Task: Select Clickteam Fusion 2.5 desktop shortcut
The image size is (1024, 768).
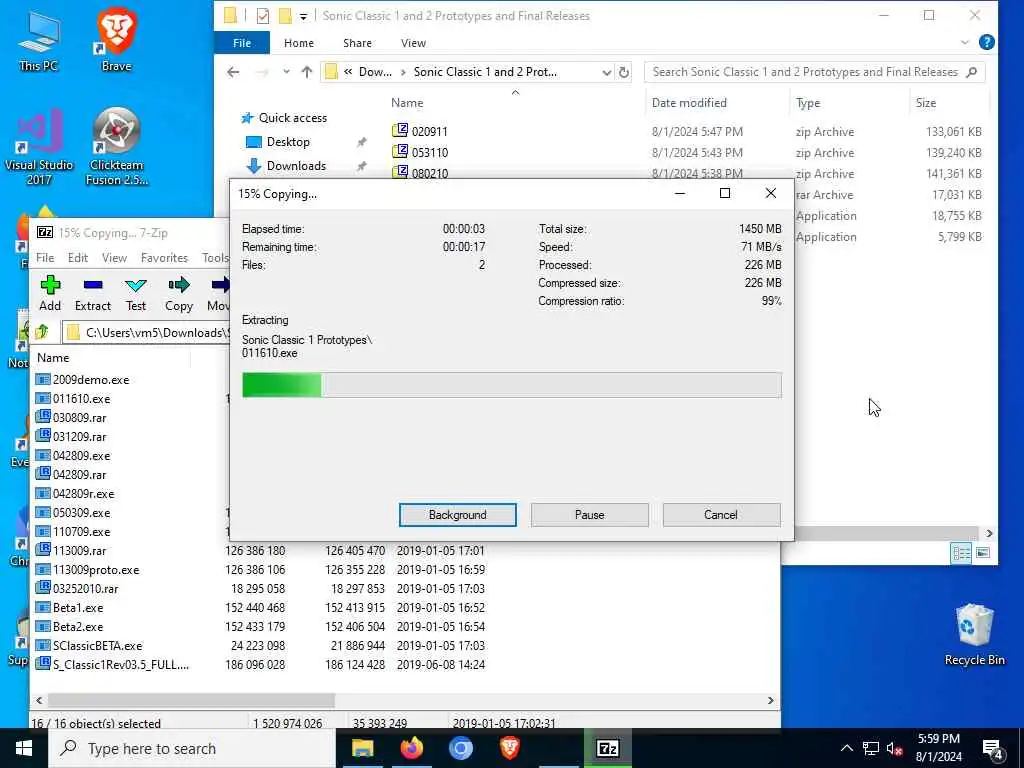Action: [116, 147]
